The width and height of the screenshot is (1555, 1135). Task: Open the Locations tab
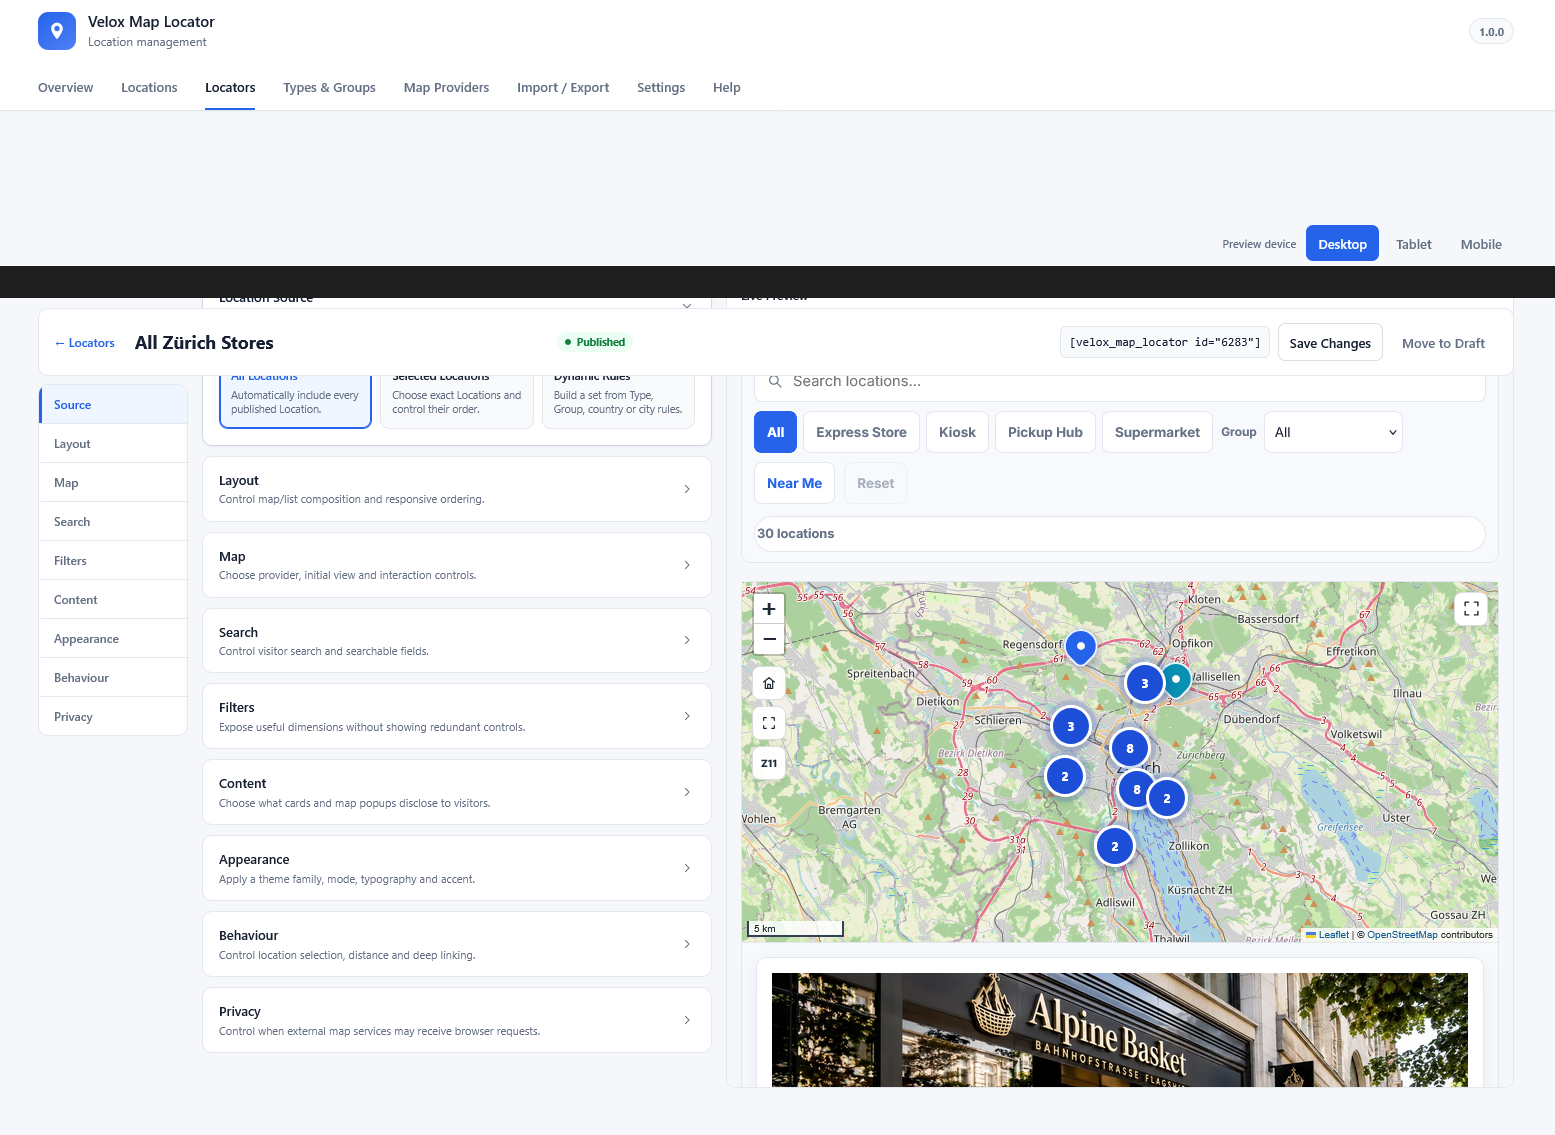click(x=149, y=88)
